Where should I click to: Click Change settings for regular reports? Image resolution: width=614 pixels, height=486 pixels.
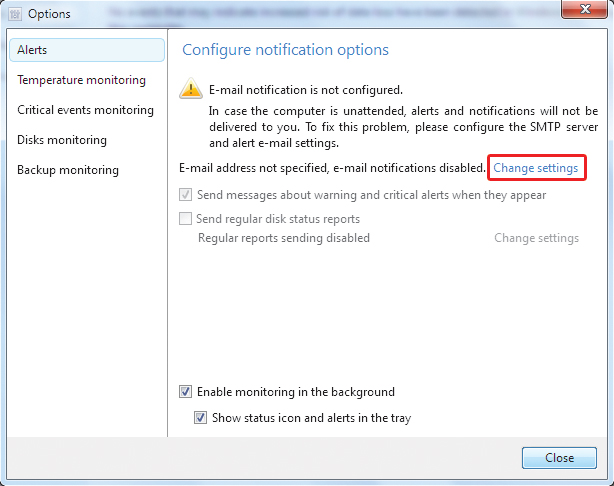coord(536,238)
